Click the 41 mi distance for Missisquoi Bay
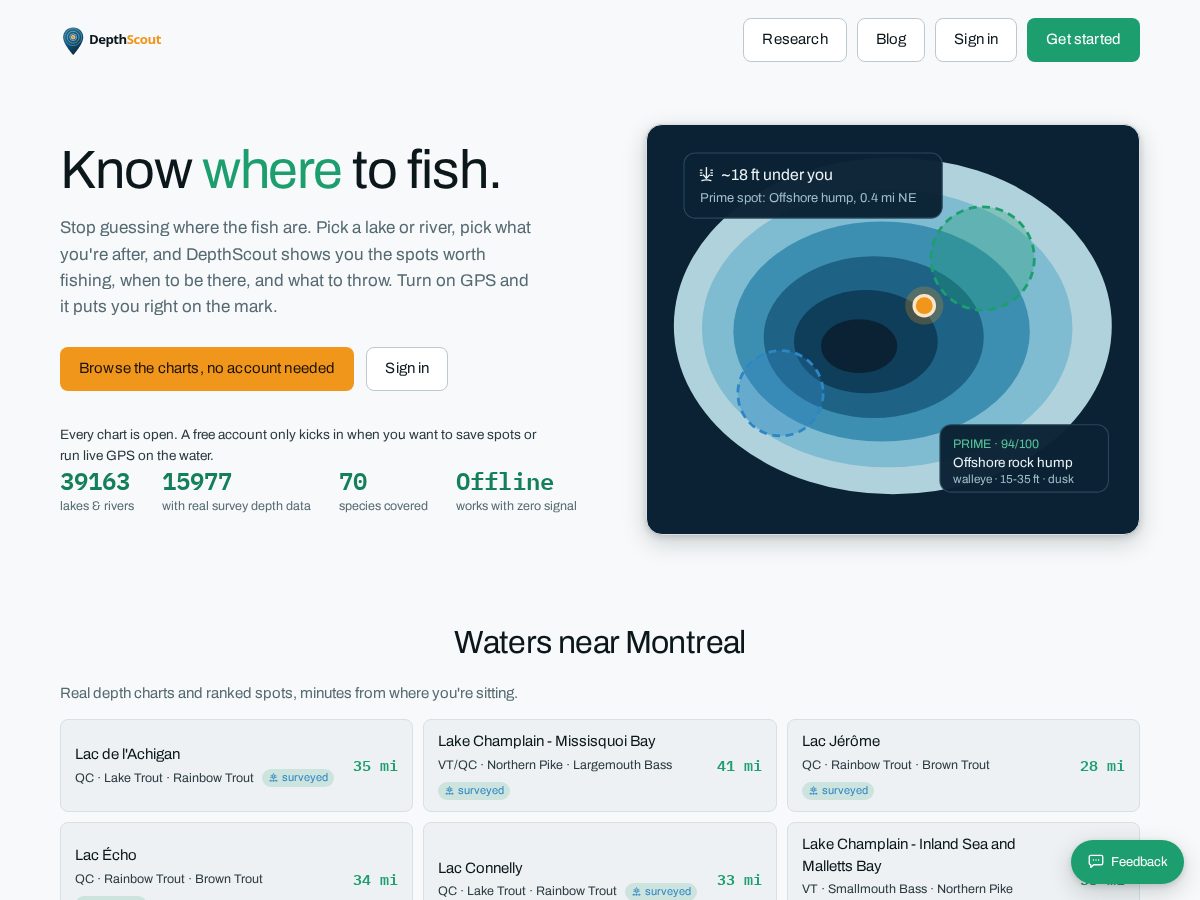The image size is (1200, 900). tap(739, 766)
